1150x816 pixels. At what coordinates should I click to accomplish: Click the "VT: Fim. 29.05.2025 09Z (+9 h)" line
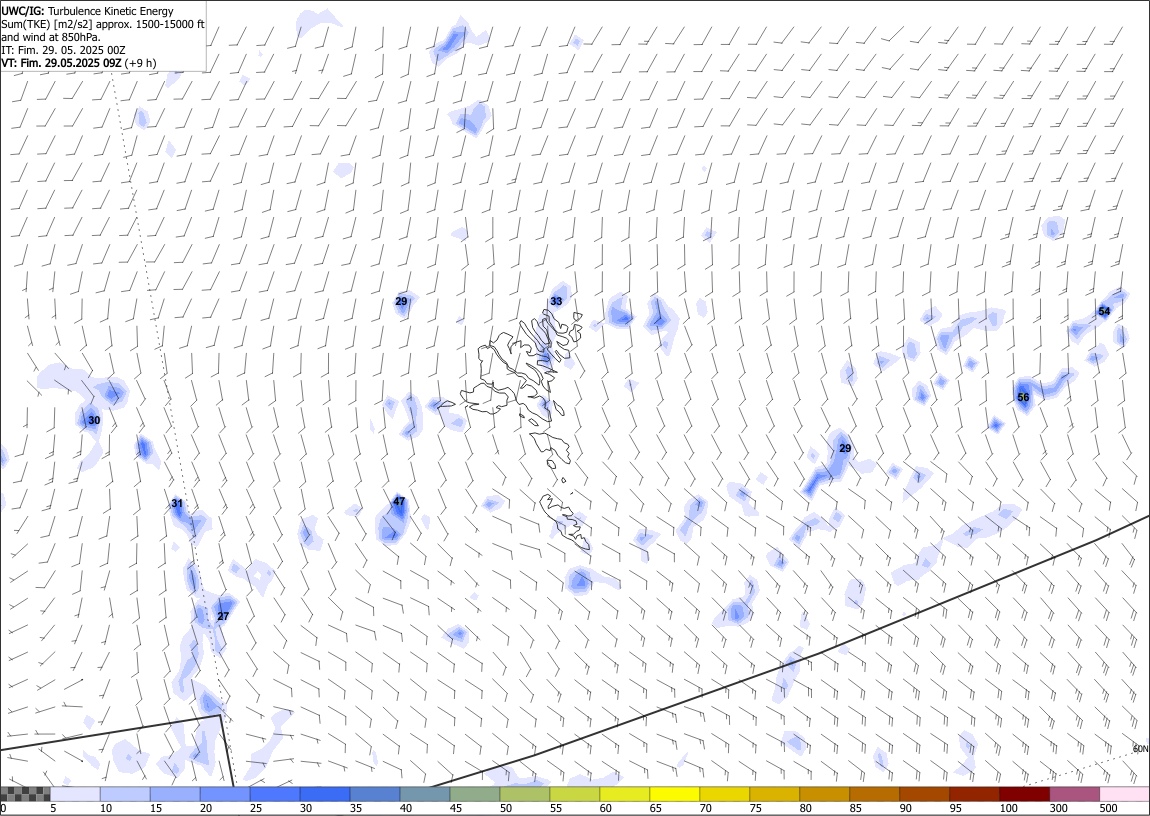pyautogui.click(x=78, y=63)
